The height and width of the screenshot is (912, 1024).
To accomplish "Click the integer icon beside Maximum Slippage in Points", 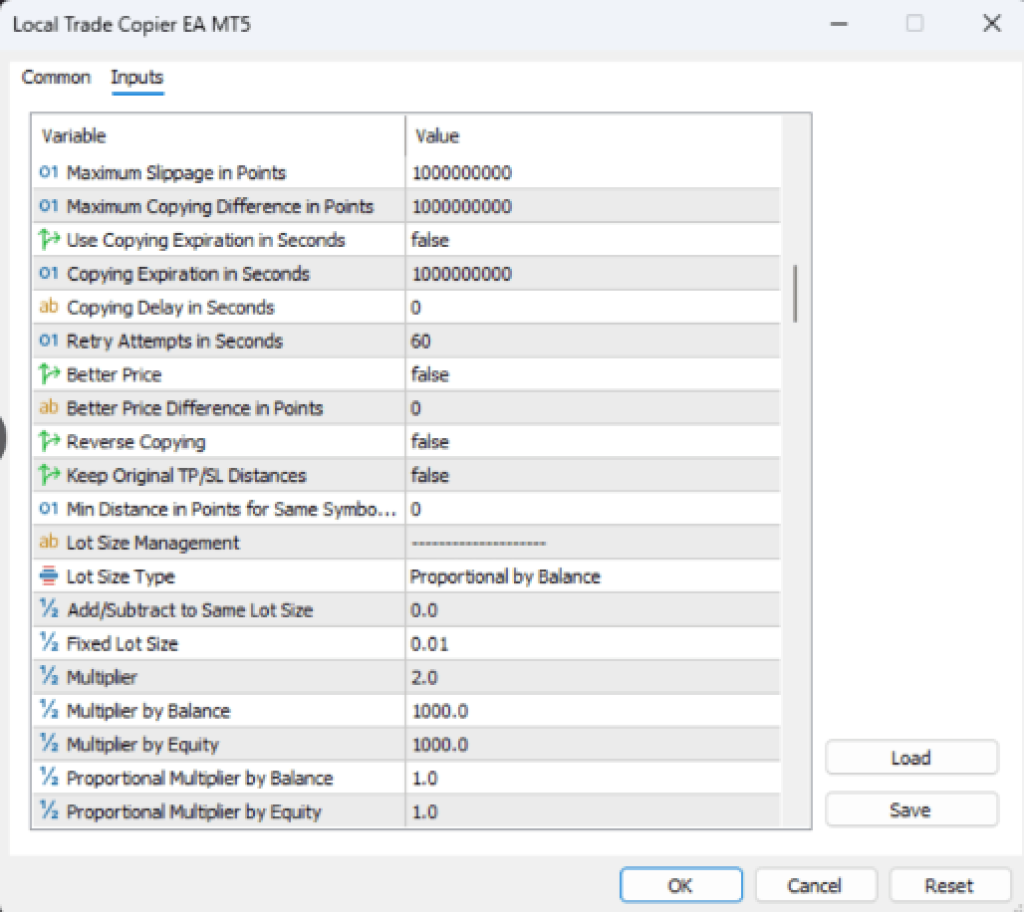I will (x=49, y=172).
